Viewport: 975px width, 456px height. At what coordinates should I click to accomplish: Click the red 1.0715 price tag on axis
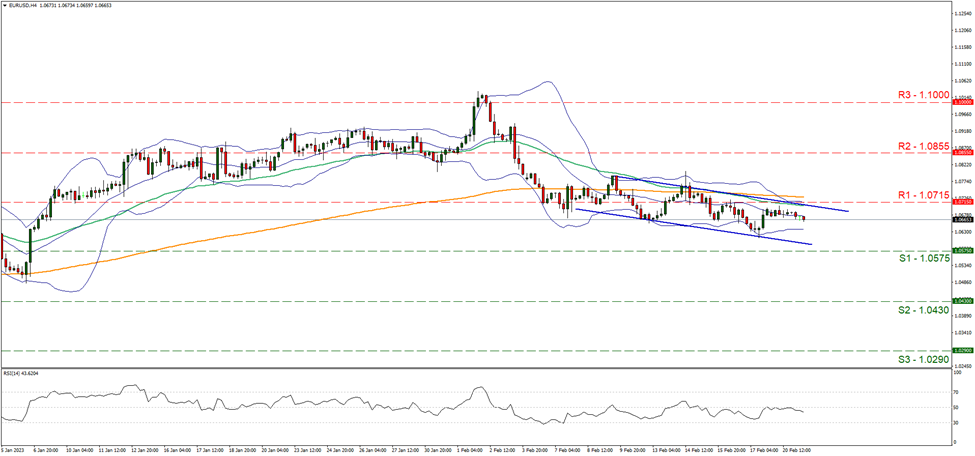(x=961, y=201)
